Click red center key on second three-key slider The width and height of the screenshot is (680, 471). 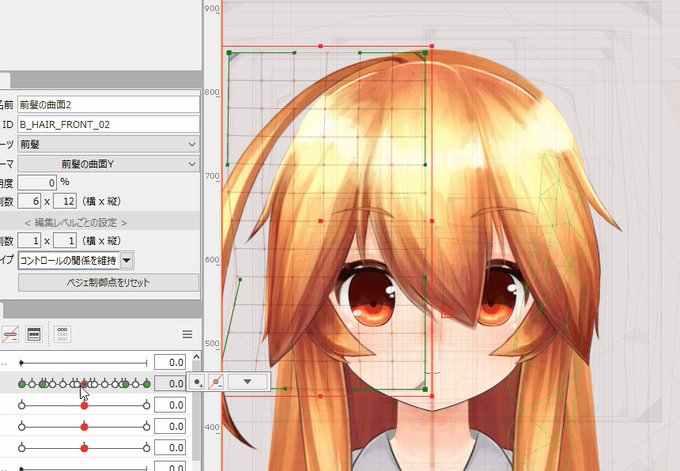tap(84, 427)
